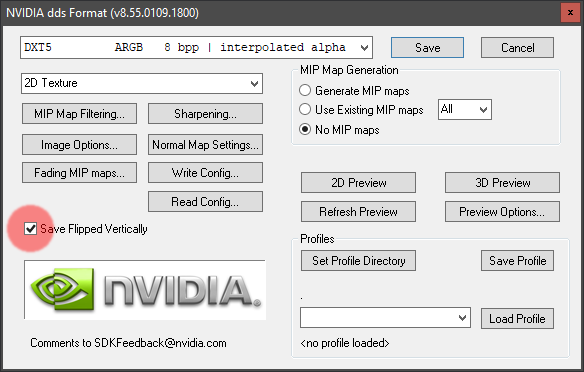Click the NVIDIA logo banner

click(x=145, y=290)
